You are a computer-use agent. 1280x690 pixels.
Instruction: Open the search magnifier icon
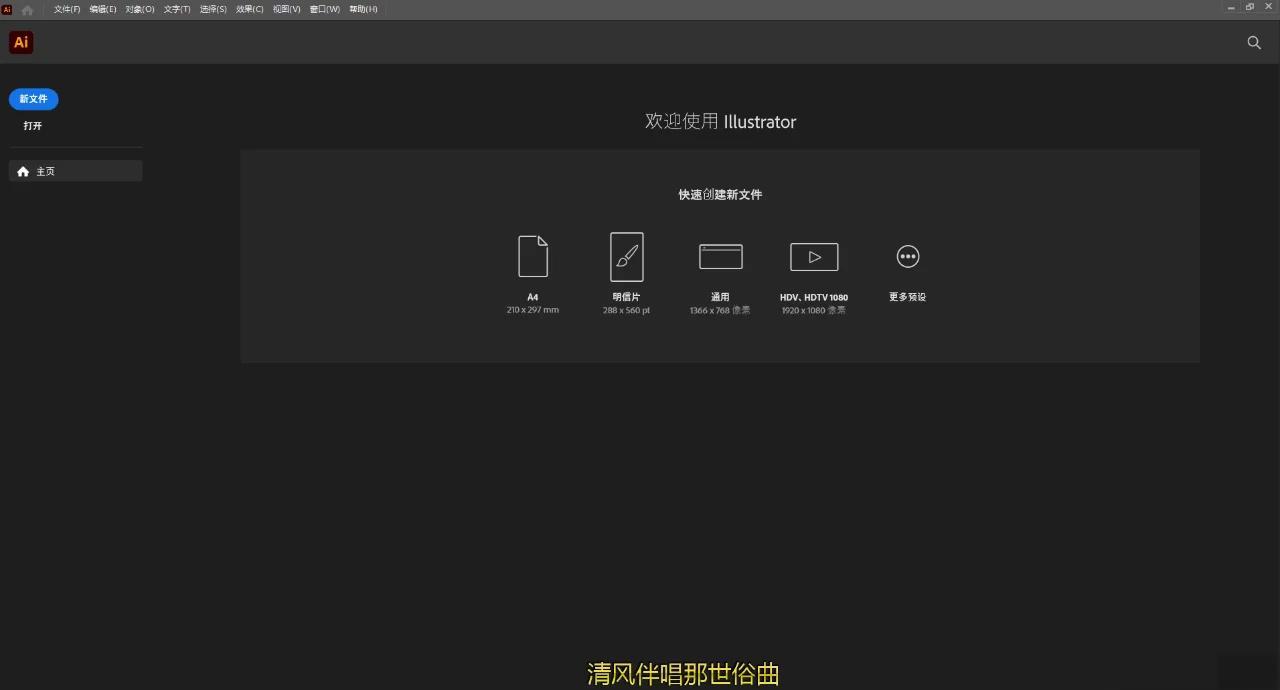[1254, 43]
